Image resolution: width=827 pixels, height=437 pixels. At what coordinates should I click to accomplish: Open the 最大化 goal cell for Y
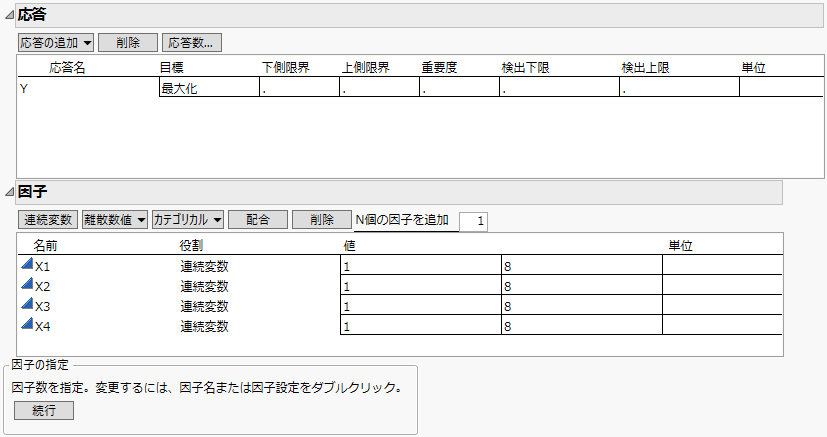209,88
